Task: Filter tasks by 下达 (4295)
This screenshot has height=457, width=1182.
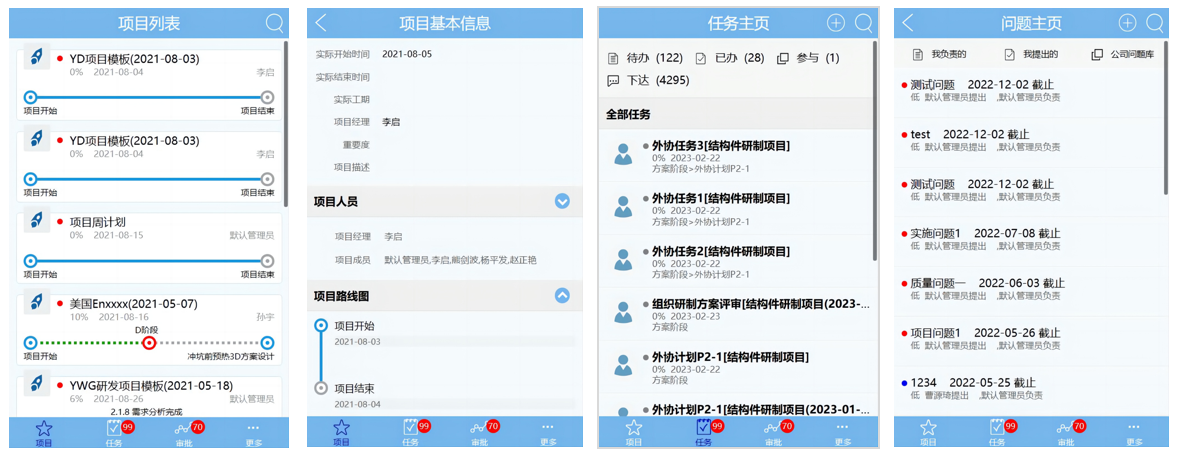Action: pos(648,81)
